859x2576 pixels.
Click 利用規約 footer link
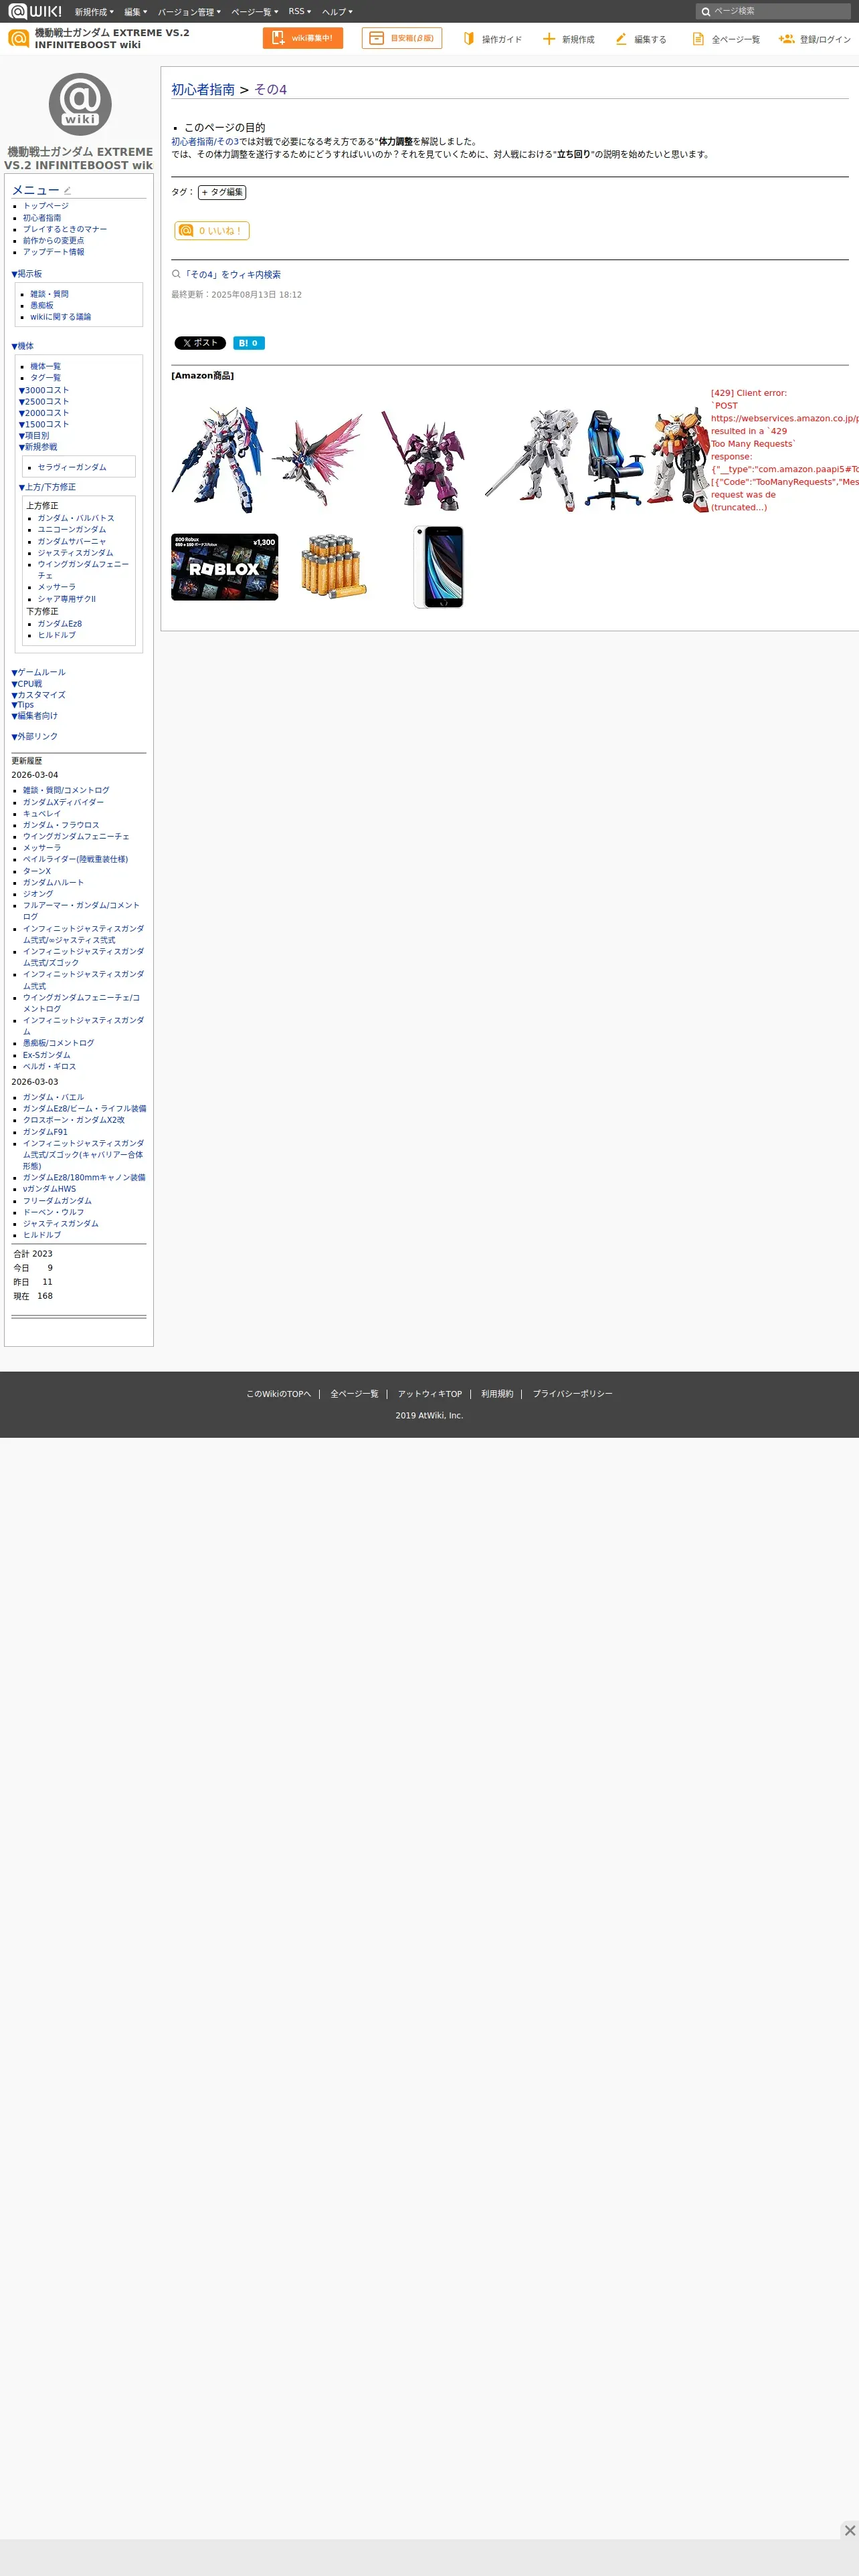pyautogui.click(x=497, y=1394)
